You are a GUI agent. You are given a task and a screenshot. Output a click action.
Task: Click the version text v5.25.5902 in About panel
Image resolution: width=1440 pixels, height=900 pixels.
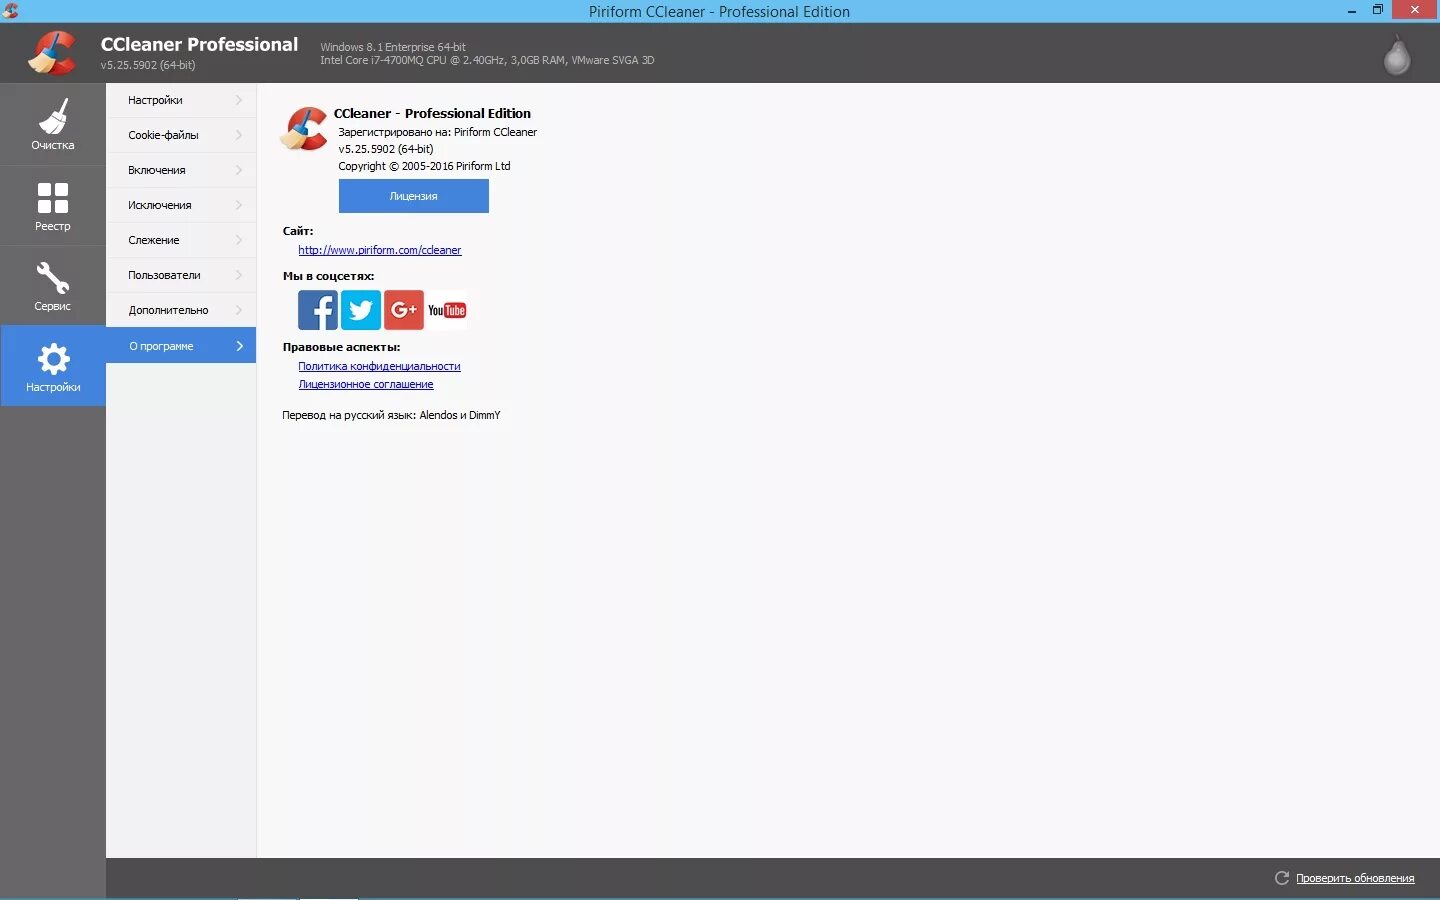386,149
